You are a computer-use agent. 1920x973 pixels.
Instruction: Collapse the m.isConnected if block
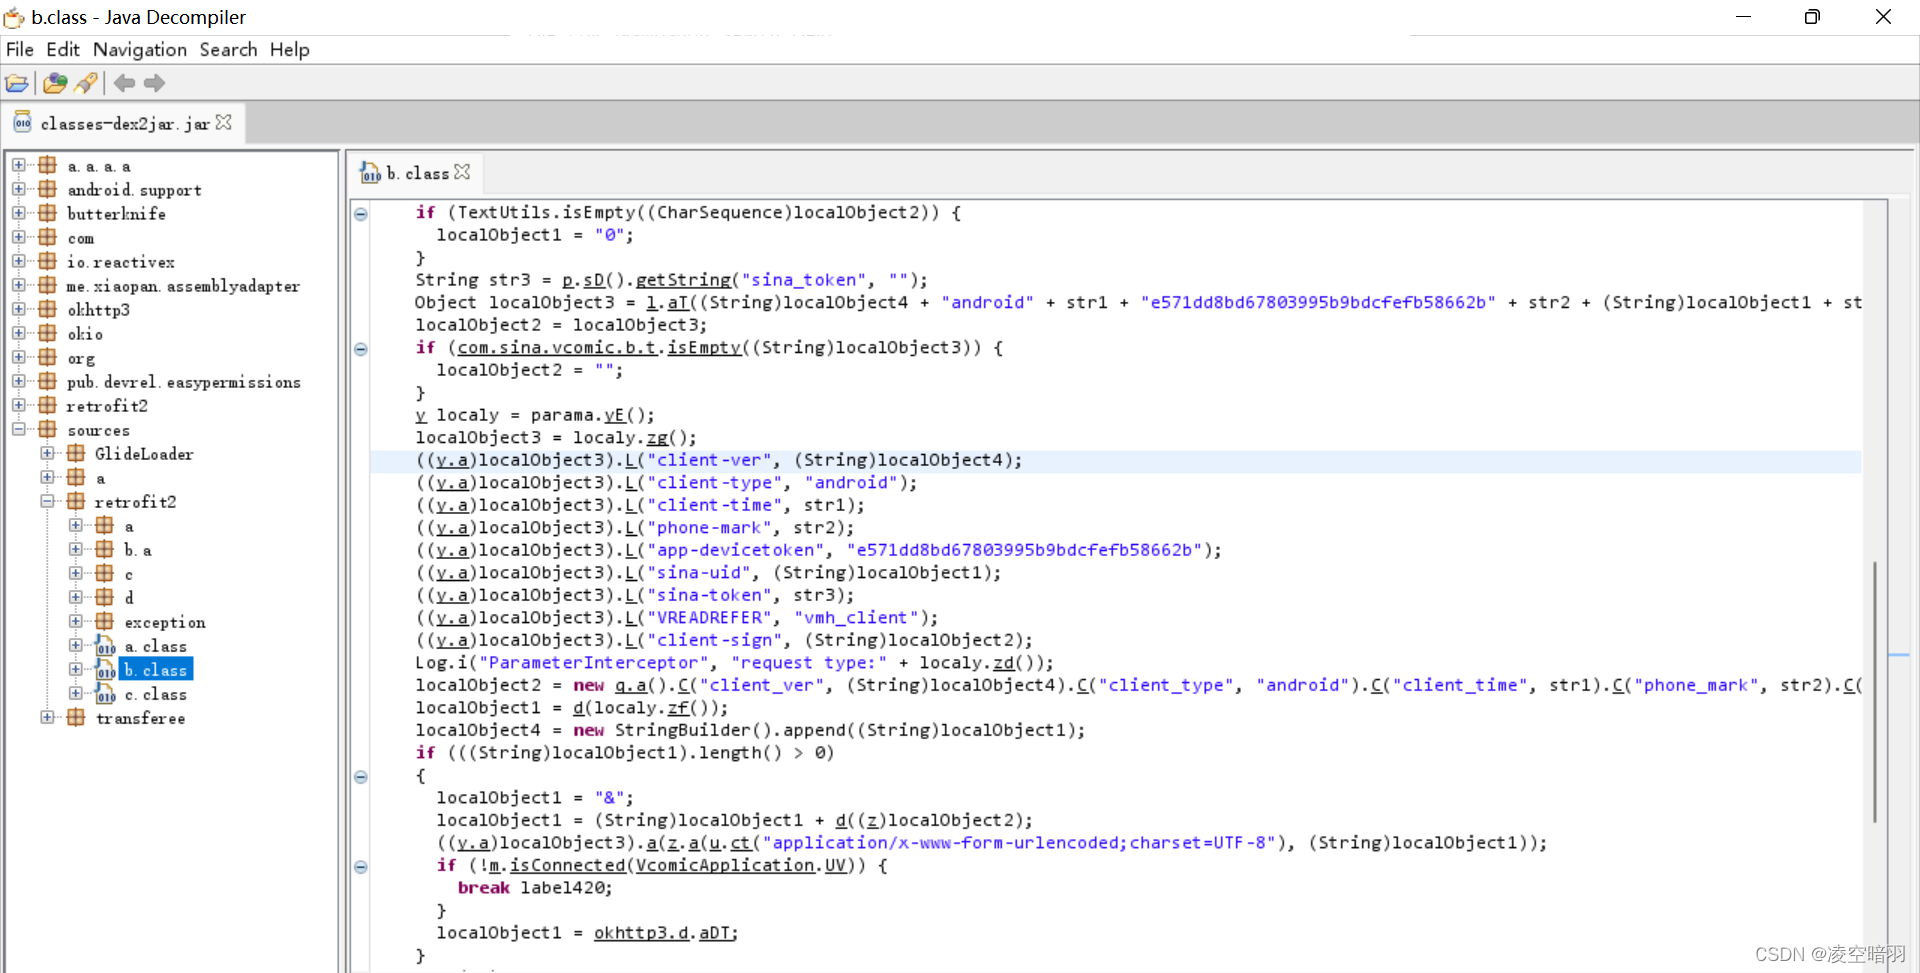[x=361, y=867]
